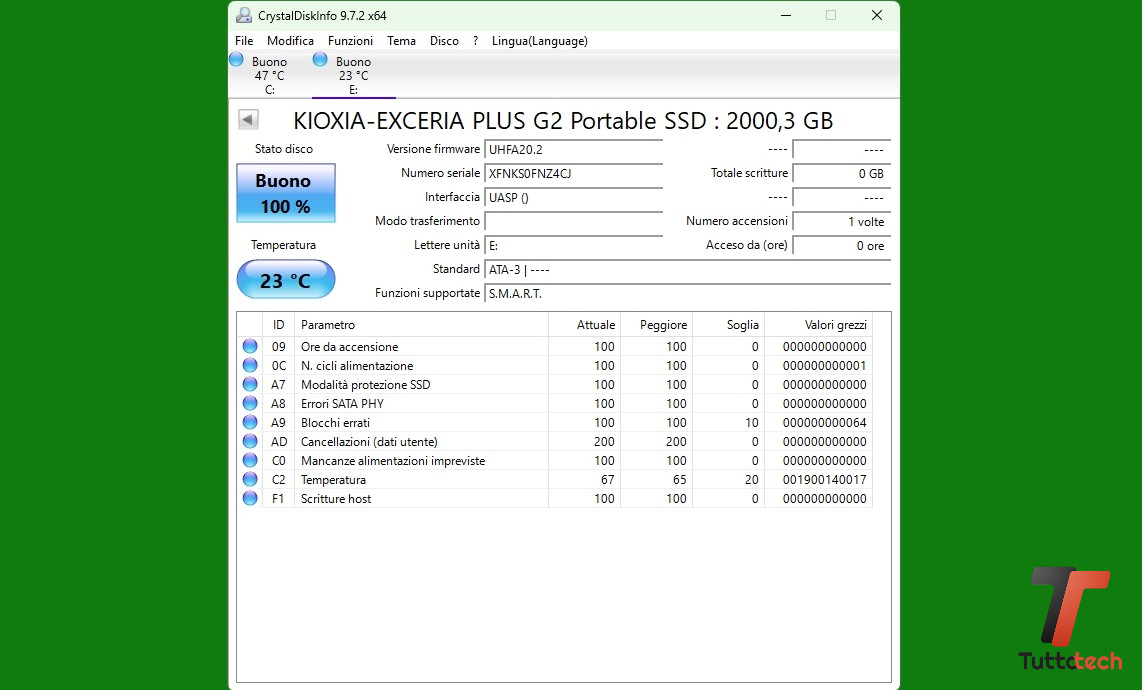Viewport: 1142px width, 690px height.
Task: Click the "Scritture host" parameter text
Action: point(336,499)
